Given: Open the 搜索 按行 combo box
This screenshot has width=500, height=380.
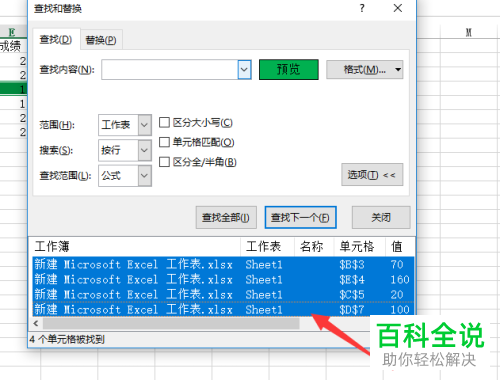Looking at the screenshot, I should tap(125, 150).
